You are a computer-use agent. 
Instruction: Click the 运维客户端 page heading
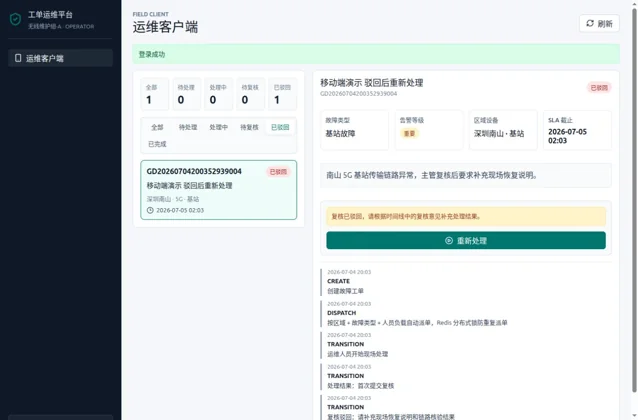point(165,27)
